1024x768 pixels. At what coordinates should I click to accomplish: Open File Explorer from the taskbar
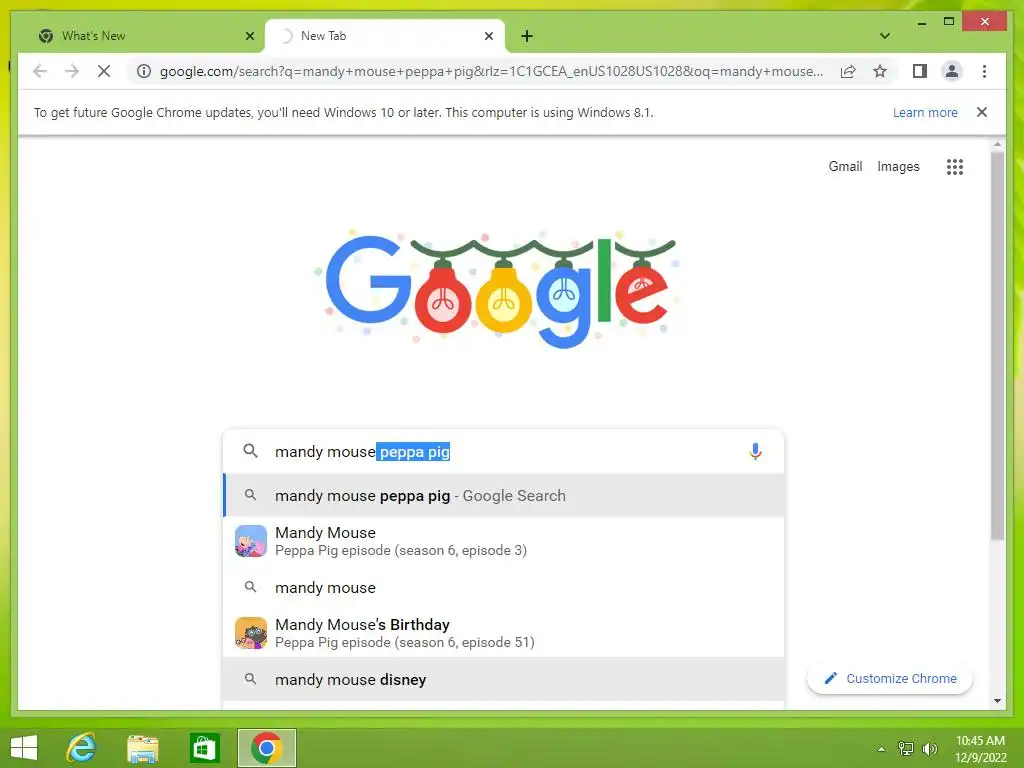(x=142, y=748)
